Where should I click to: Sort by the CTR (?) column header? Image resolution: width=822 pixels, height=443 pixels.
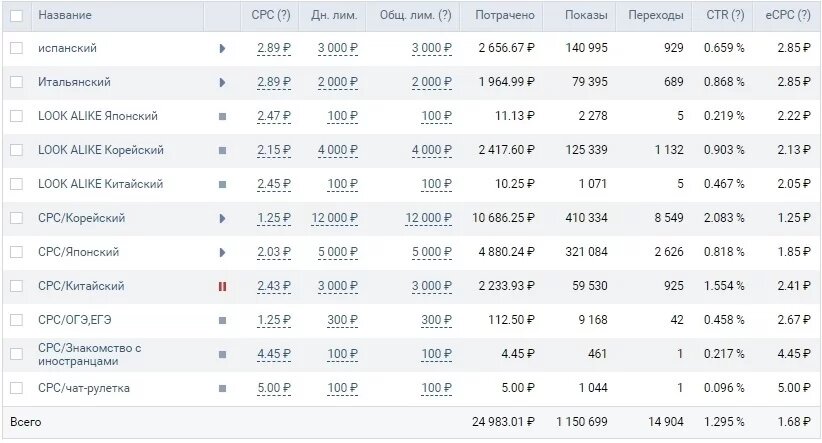click(723, 16)
